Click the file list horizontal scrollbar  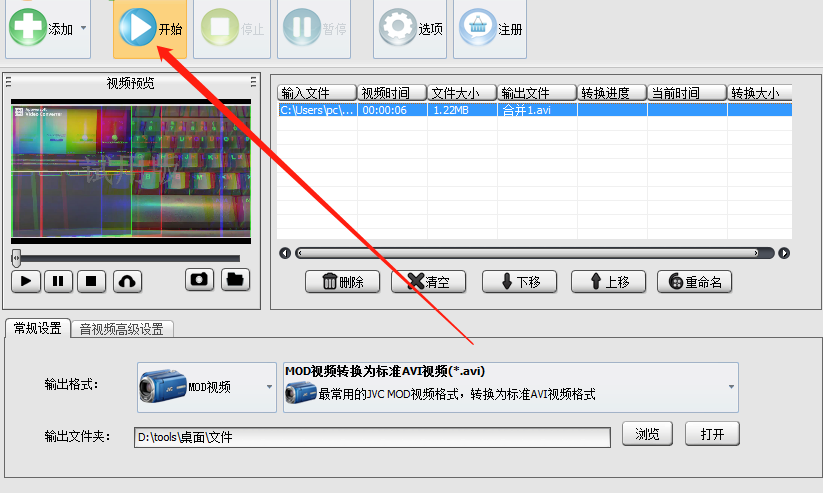click(x=534, y=253)
